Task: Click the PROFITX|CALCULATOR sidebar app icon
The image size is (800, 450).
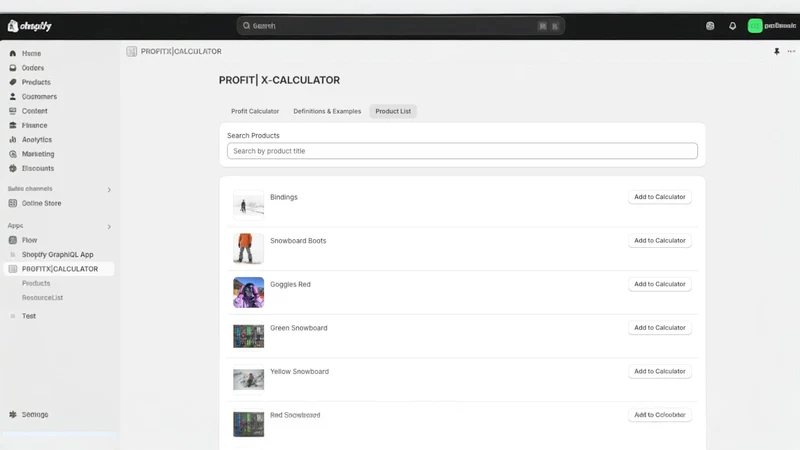Action: [13, 269]
